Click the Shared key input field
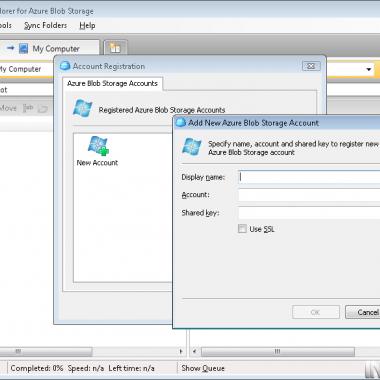This screenshot has height=380, width=380. pos(309,213)
